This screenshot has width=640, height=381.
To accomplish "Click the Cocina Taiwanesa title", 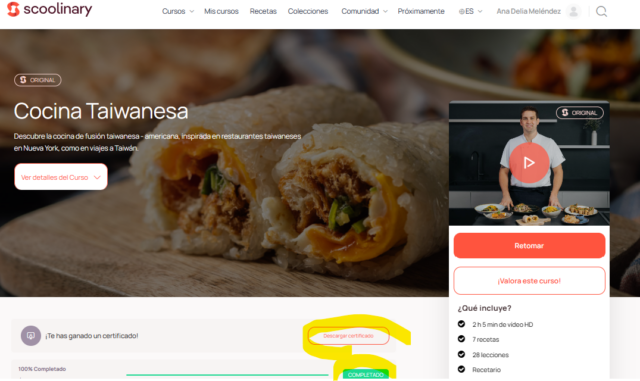I will (101, 111).
